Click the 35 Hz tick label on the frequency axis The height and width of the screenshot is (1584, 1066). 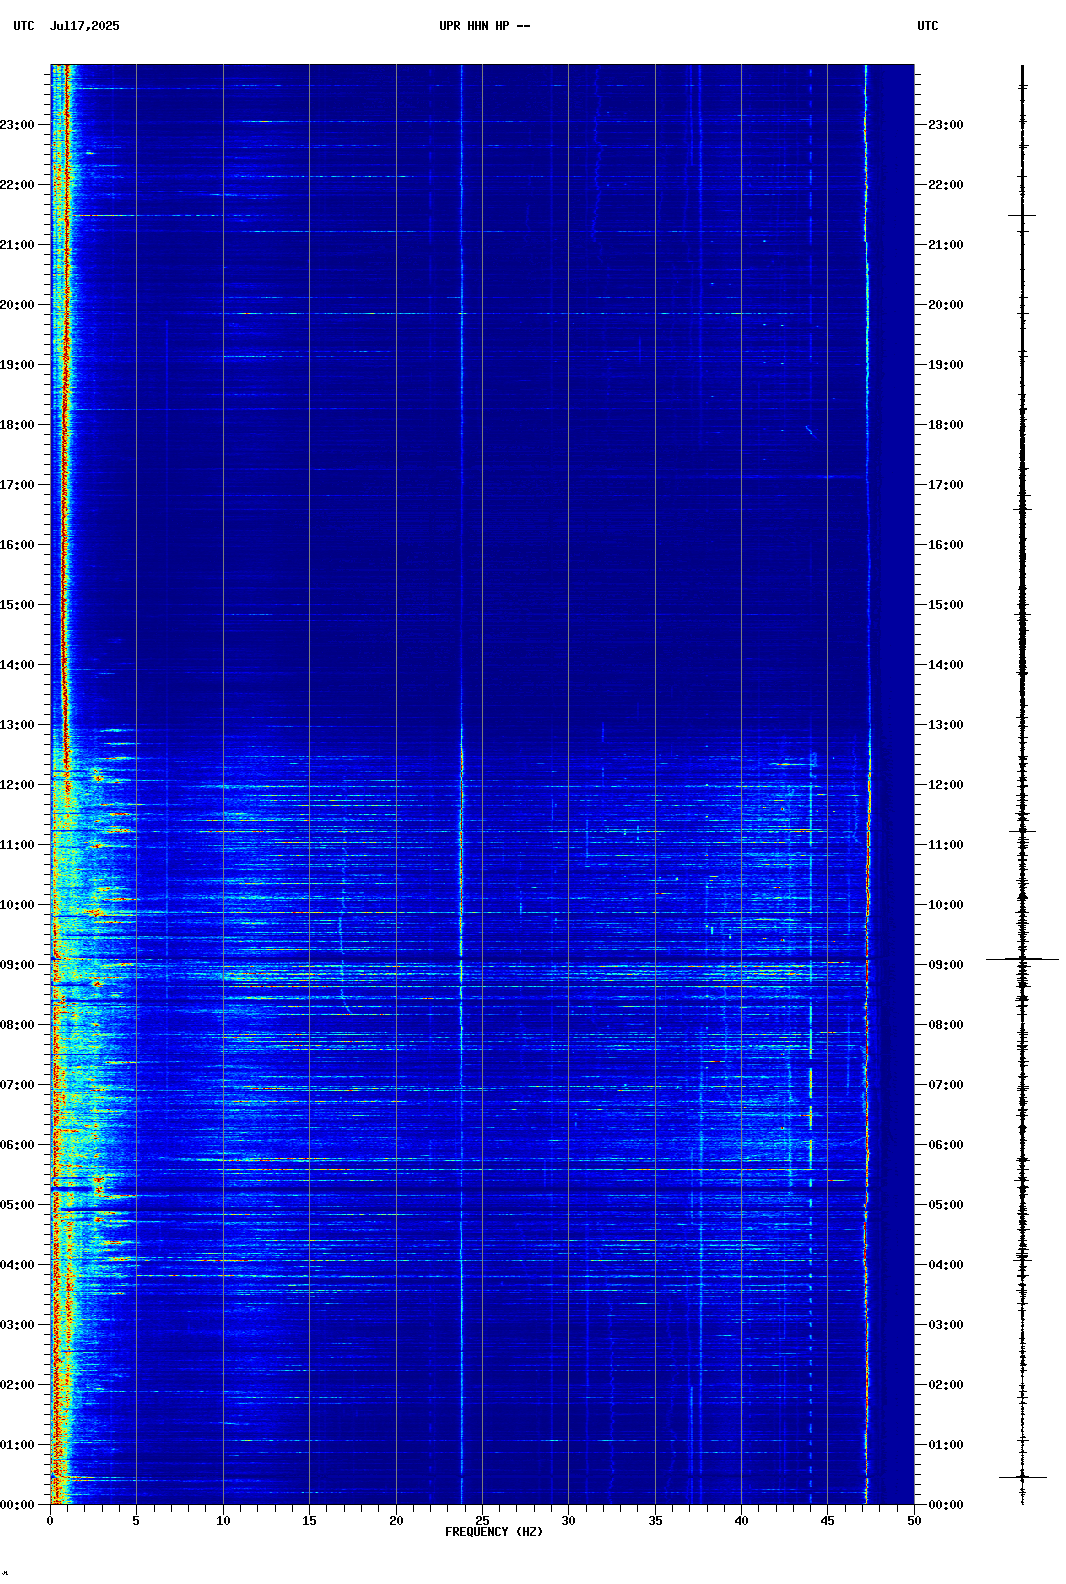(x=655, y=1521)
